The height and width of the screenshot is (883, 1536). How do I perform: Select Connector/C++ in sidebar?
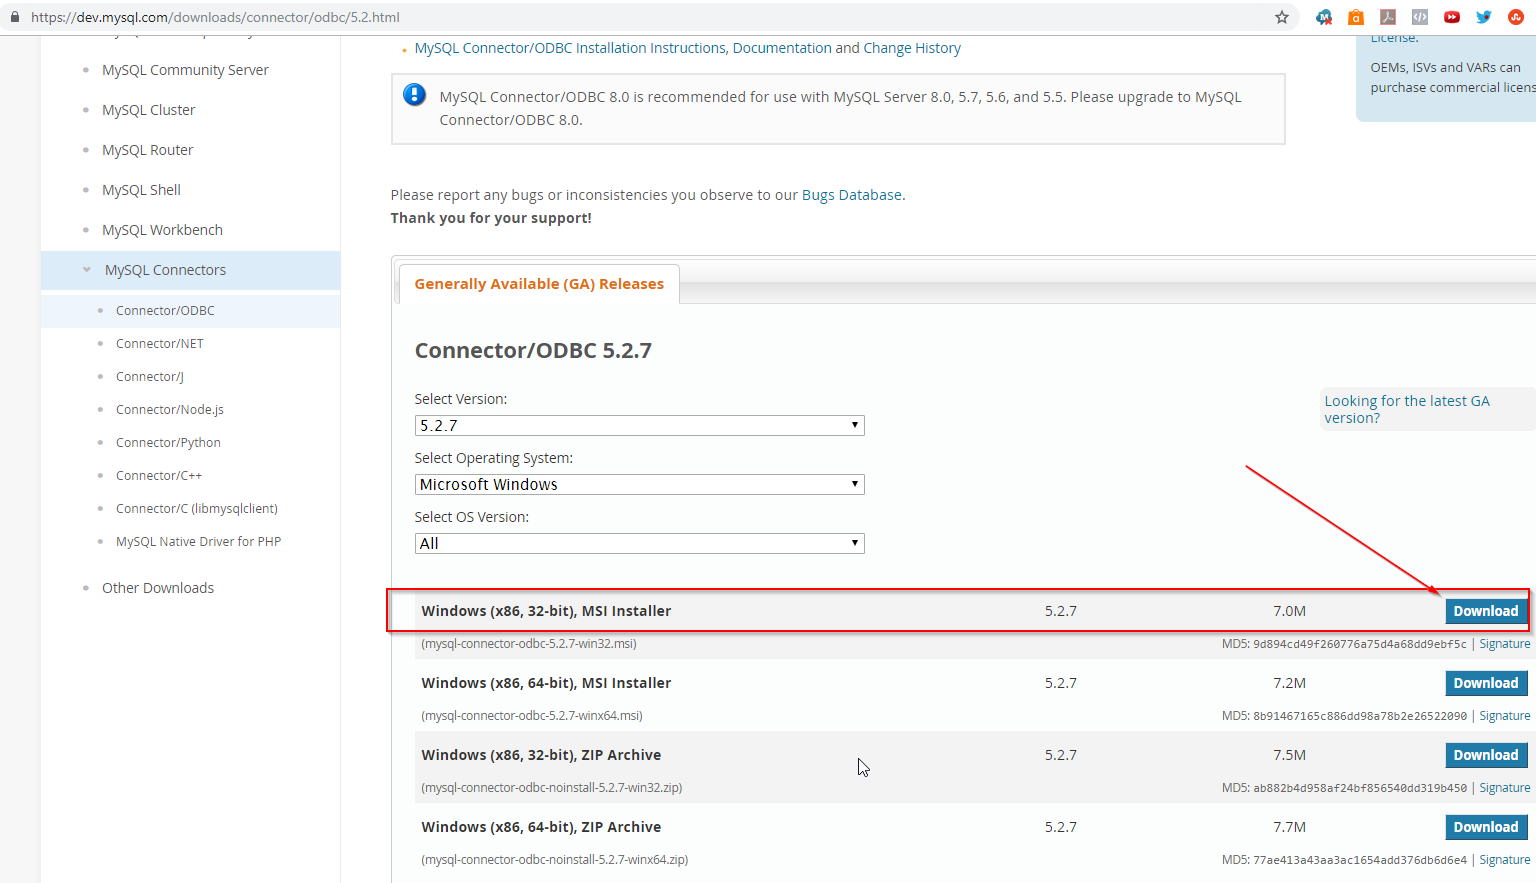tap(159, 476)
